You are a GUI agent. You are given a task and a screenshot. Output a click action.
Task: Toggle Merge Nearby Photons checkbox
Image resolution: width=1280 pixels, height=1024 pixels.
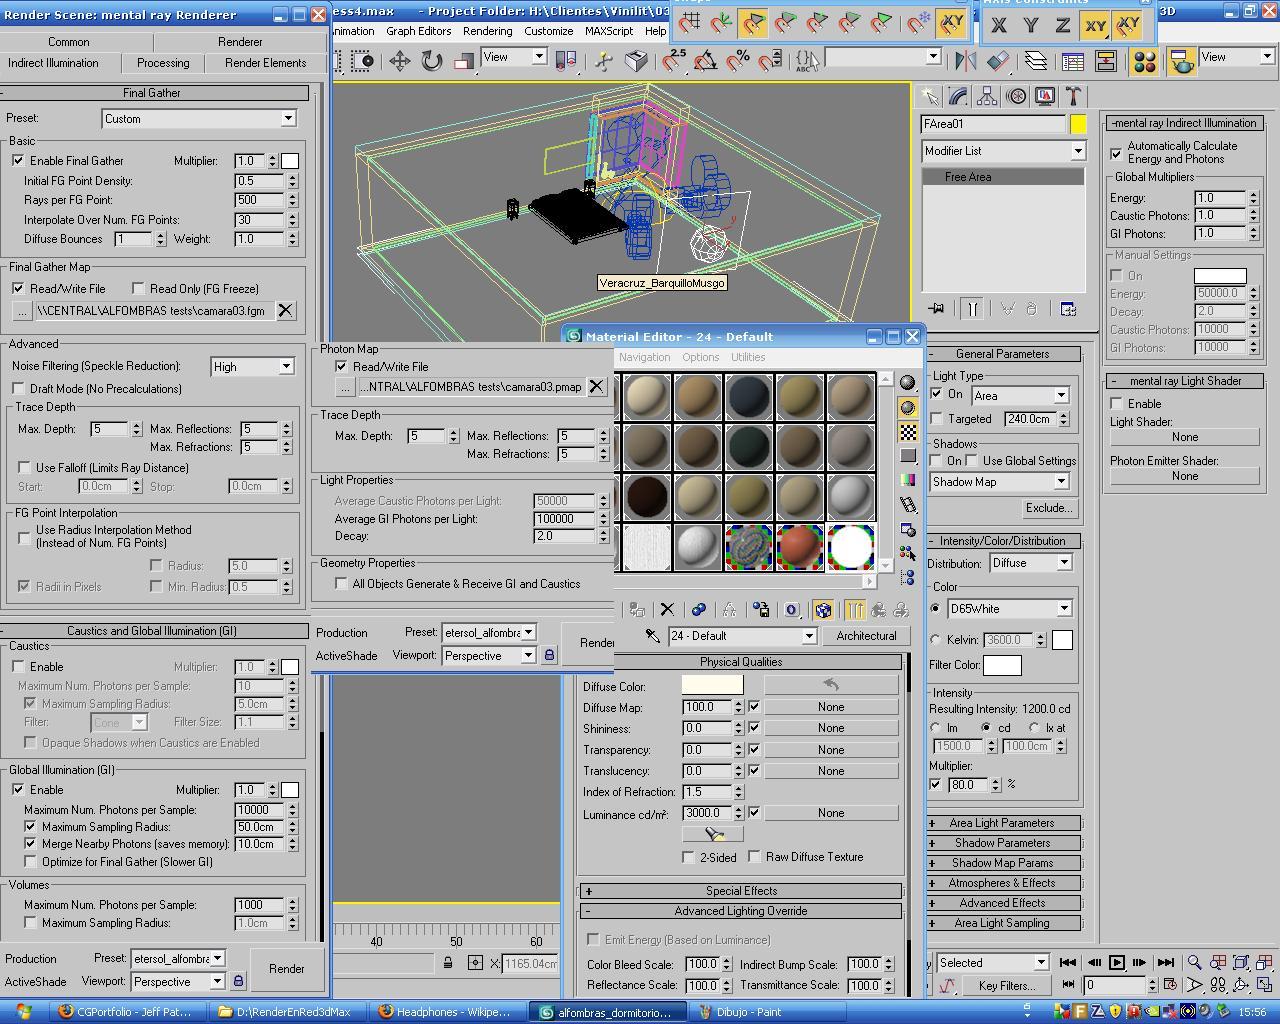tap(30, 844)
